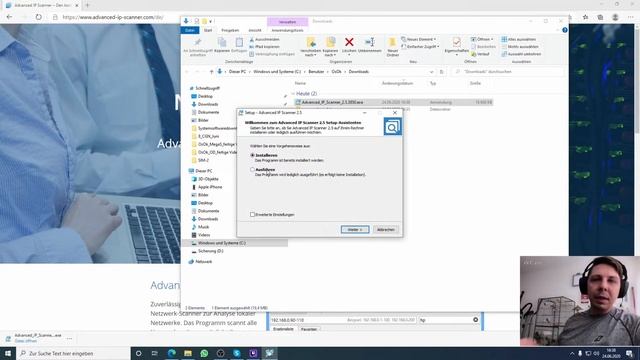The width and height of the screenshot is (640, 360).
Task: Open the Neues Element dropdown
Action: pyautogui.click(x=419, y=39)
